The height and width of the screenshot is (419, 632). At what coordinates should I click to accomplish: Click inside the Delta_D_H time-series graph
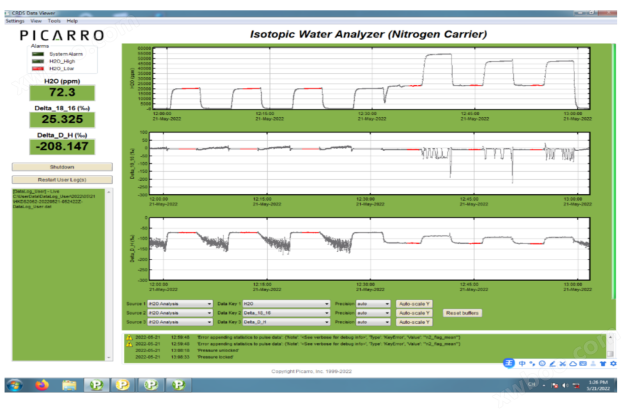(370, 249)
